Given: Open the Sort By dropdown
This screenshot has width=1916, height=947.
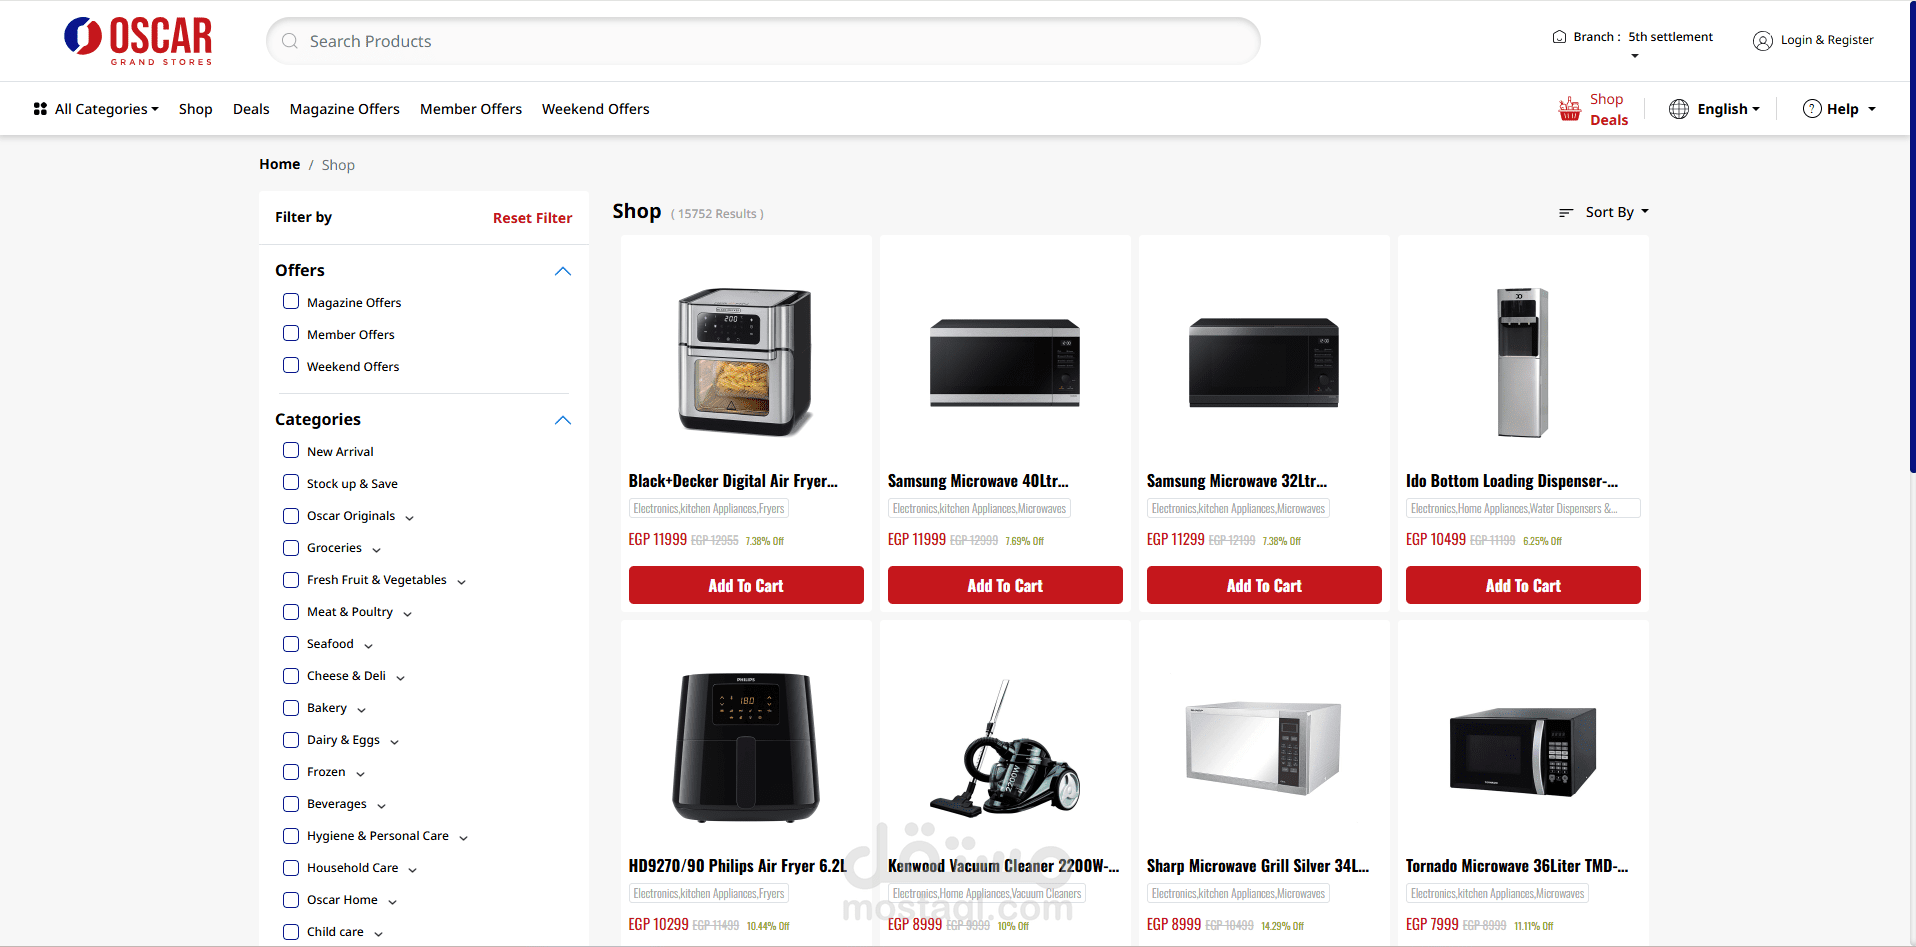Looking at the screenshot, I should pyautogui.click(x=1604, y=212).
